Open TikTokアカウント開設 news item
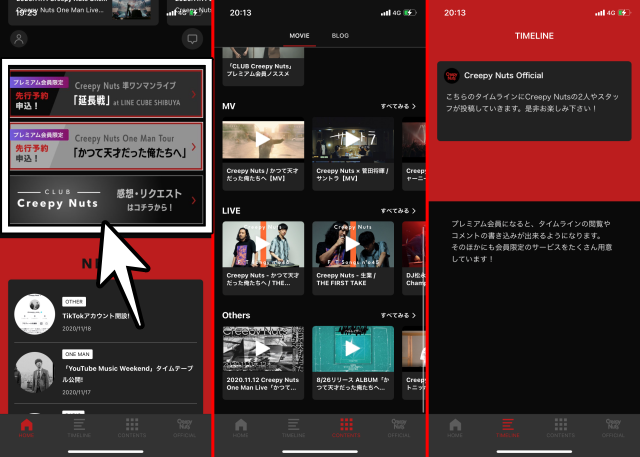Viewport: 640px width, 457px height. [x=106, y=314]
